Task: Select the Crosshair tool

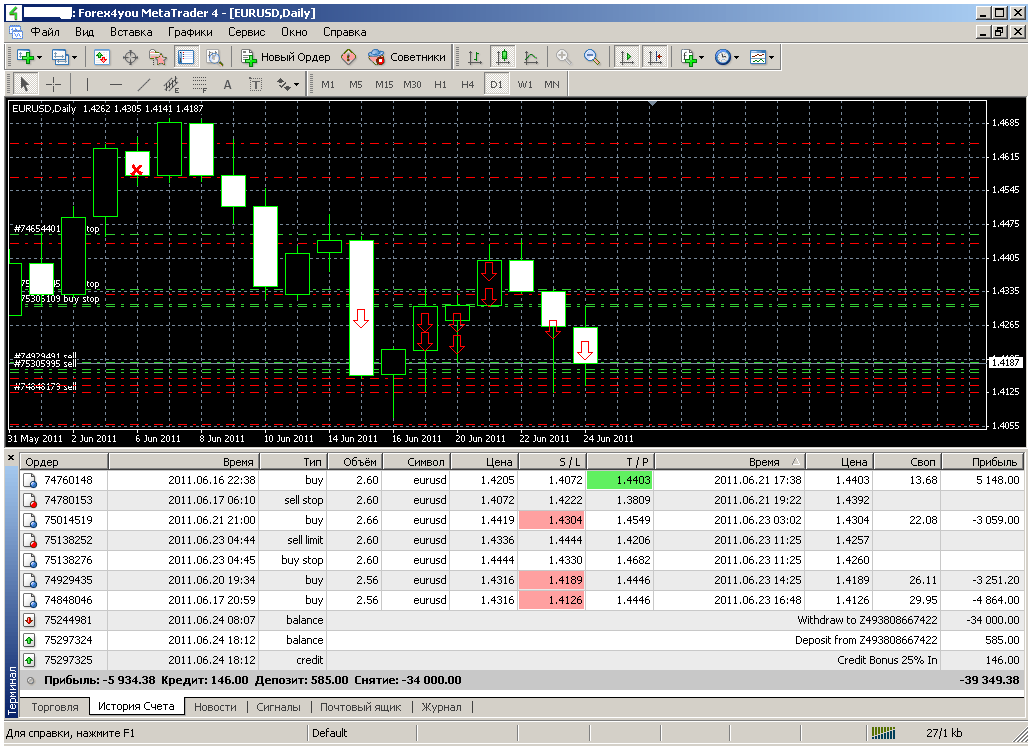Action: click(x=53, y=84)
